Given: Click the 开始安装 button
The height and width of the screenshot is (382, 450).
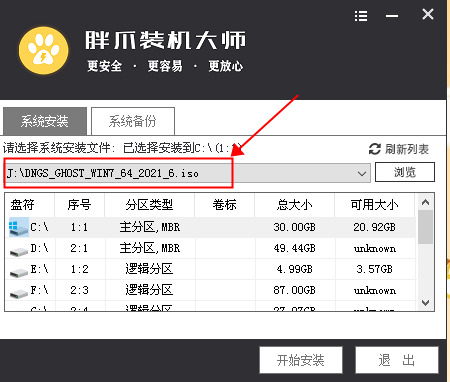Looking at the screenshot, I should [x=301, y=360].
